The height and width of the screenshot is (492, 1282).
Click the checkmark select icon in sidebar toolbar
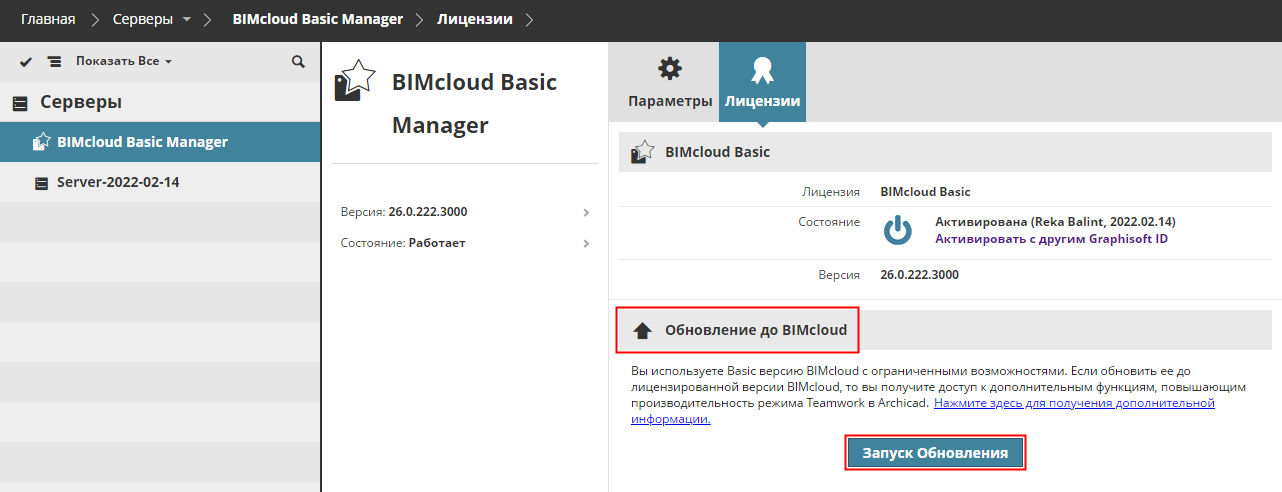[x=27, y=62]
